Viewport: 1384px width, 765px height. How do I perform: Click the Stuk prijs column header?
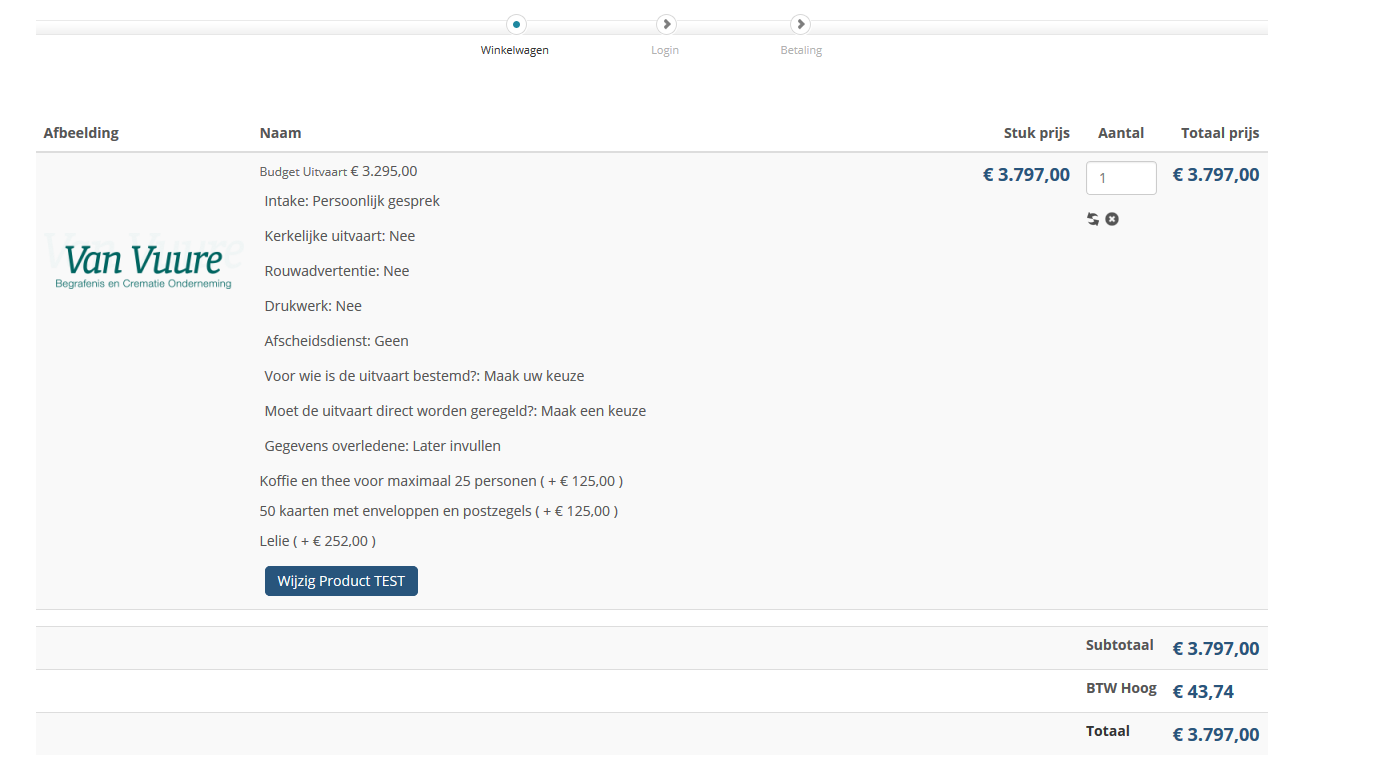(1036, 133)
